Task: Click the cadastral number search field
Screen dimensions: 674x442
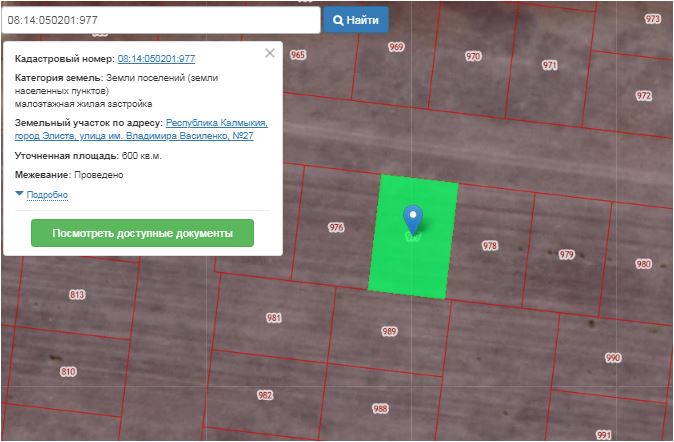Action: pos(160,19)
